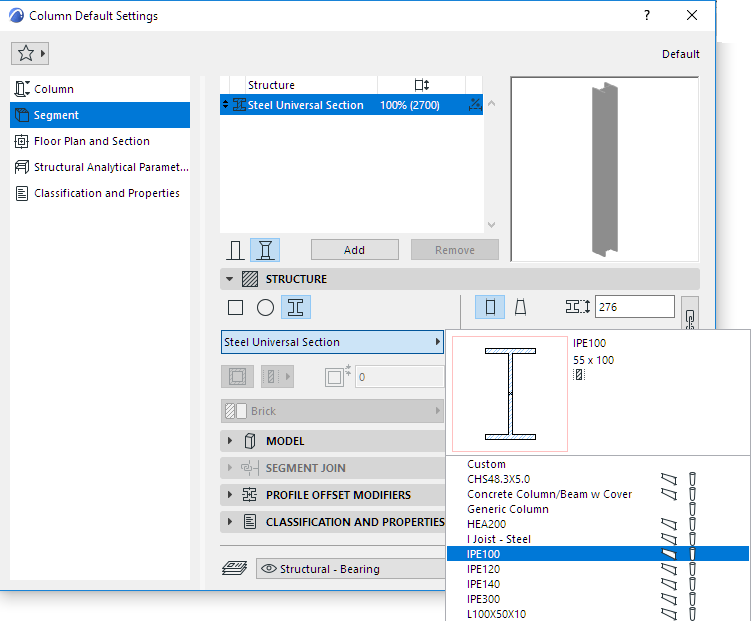Click the veneer thickness icon
Image resolution: width=753 pixels, height=621 pixels.
[x=338, y=376]
